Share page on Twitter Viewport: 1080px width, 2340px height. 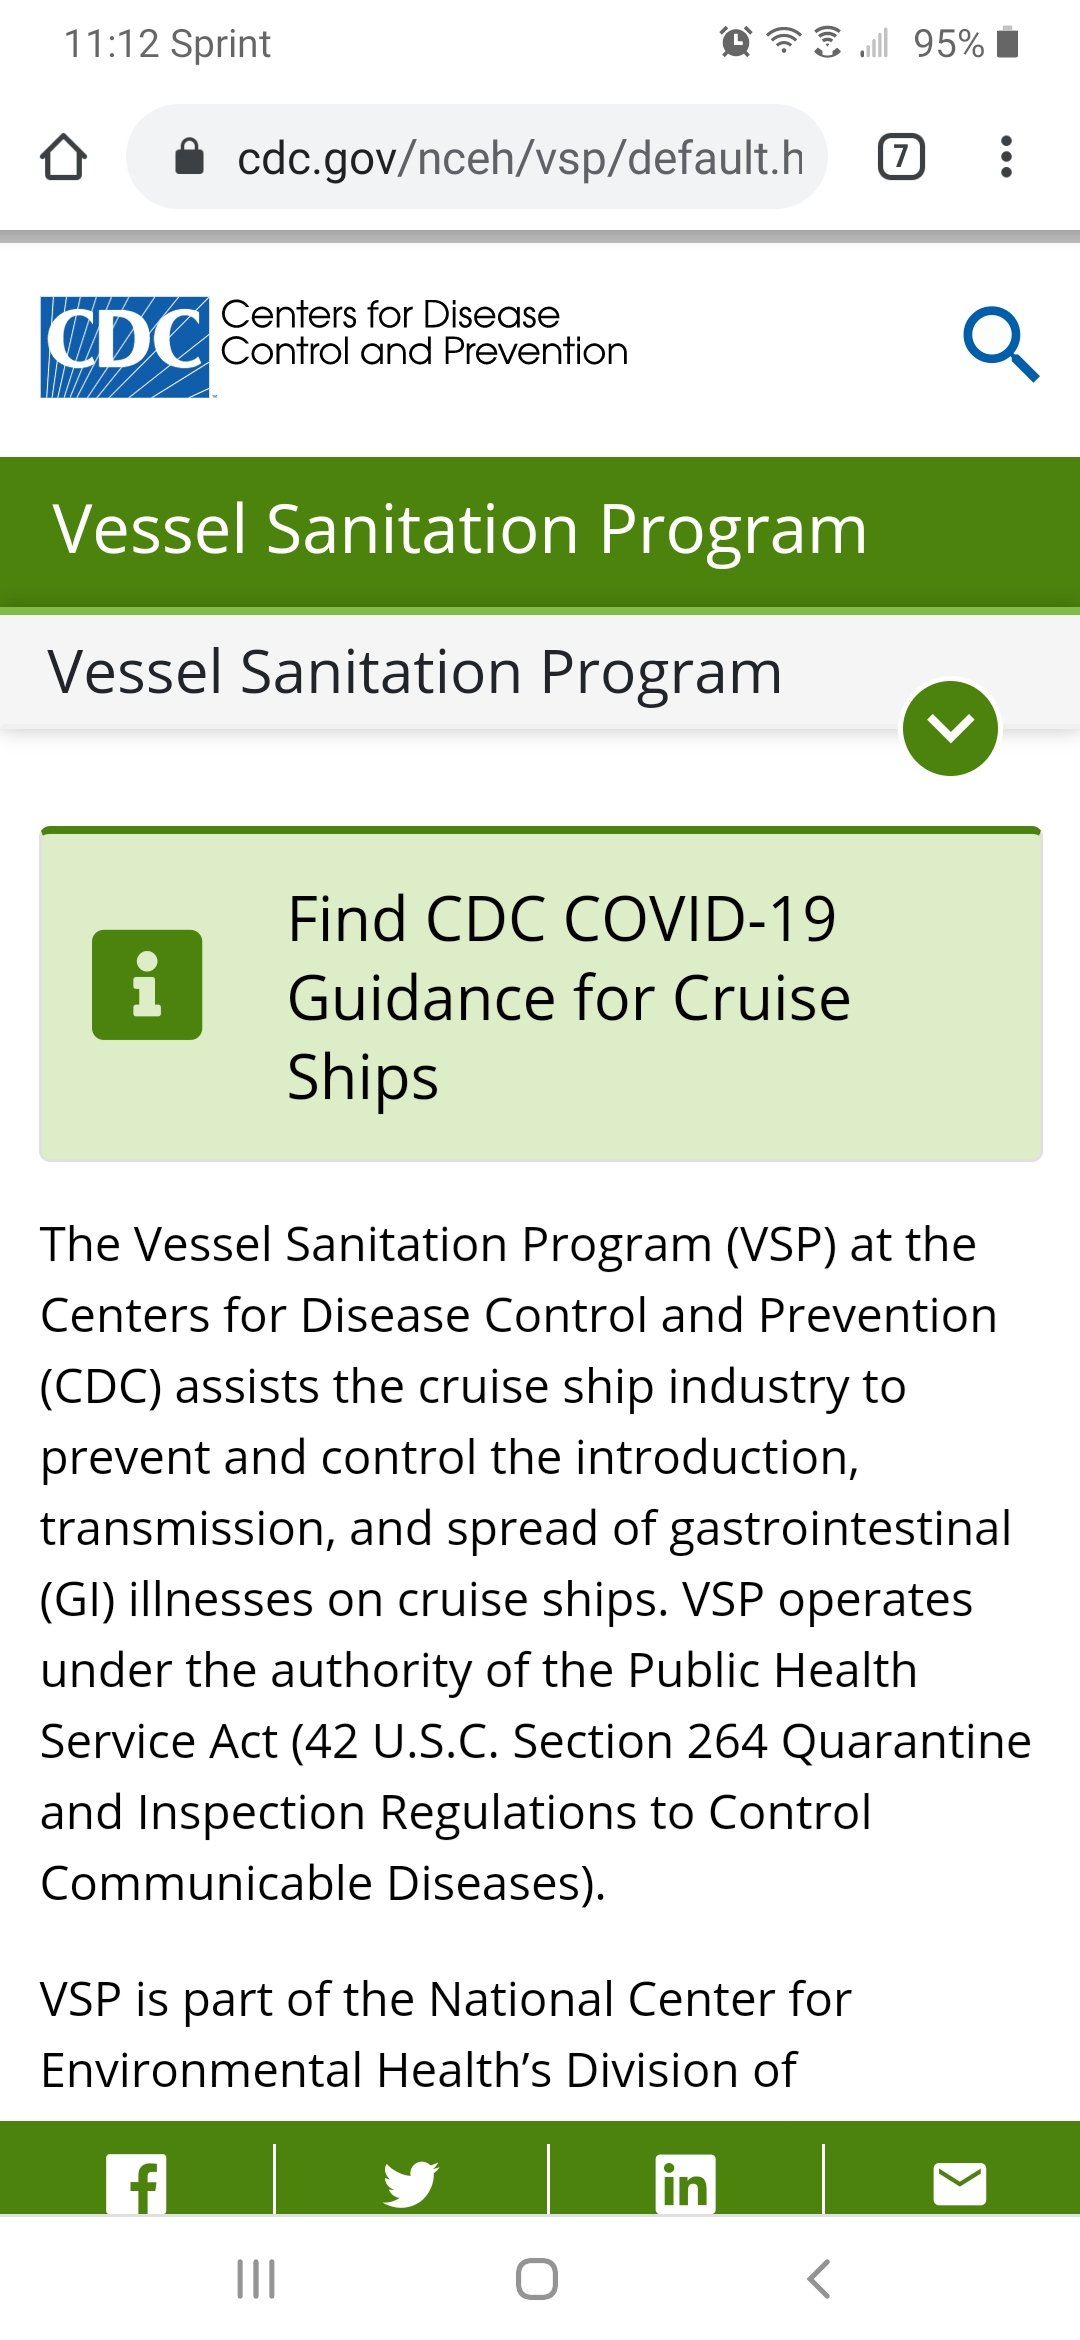tap(411, 2183)
